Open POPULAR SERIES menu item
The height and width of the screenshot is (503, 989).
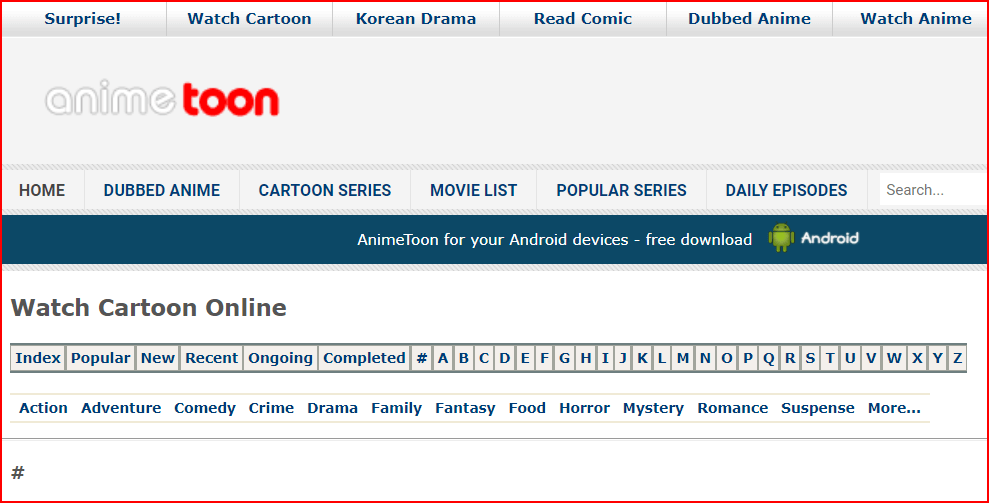coord(621,190)
